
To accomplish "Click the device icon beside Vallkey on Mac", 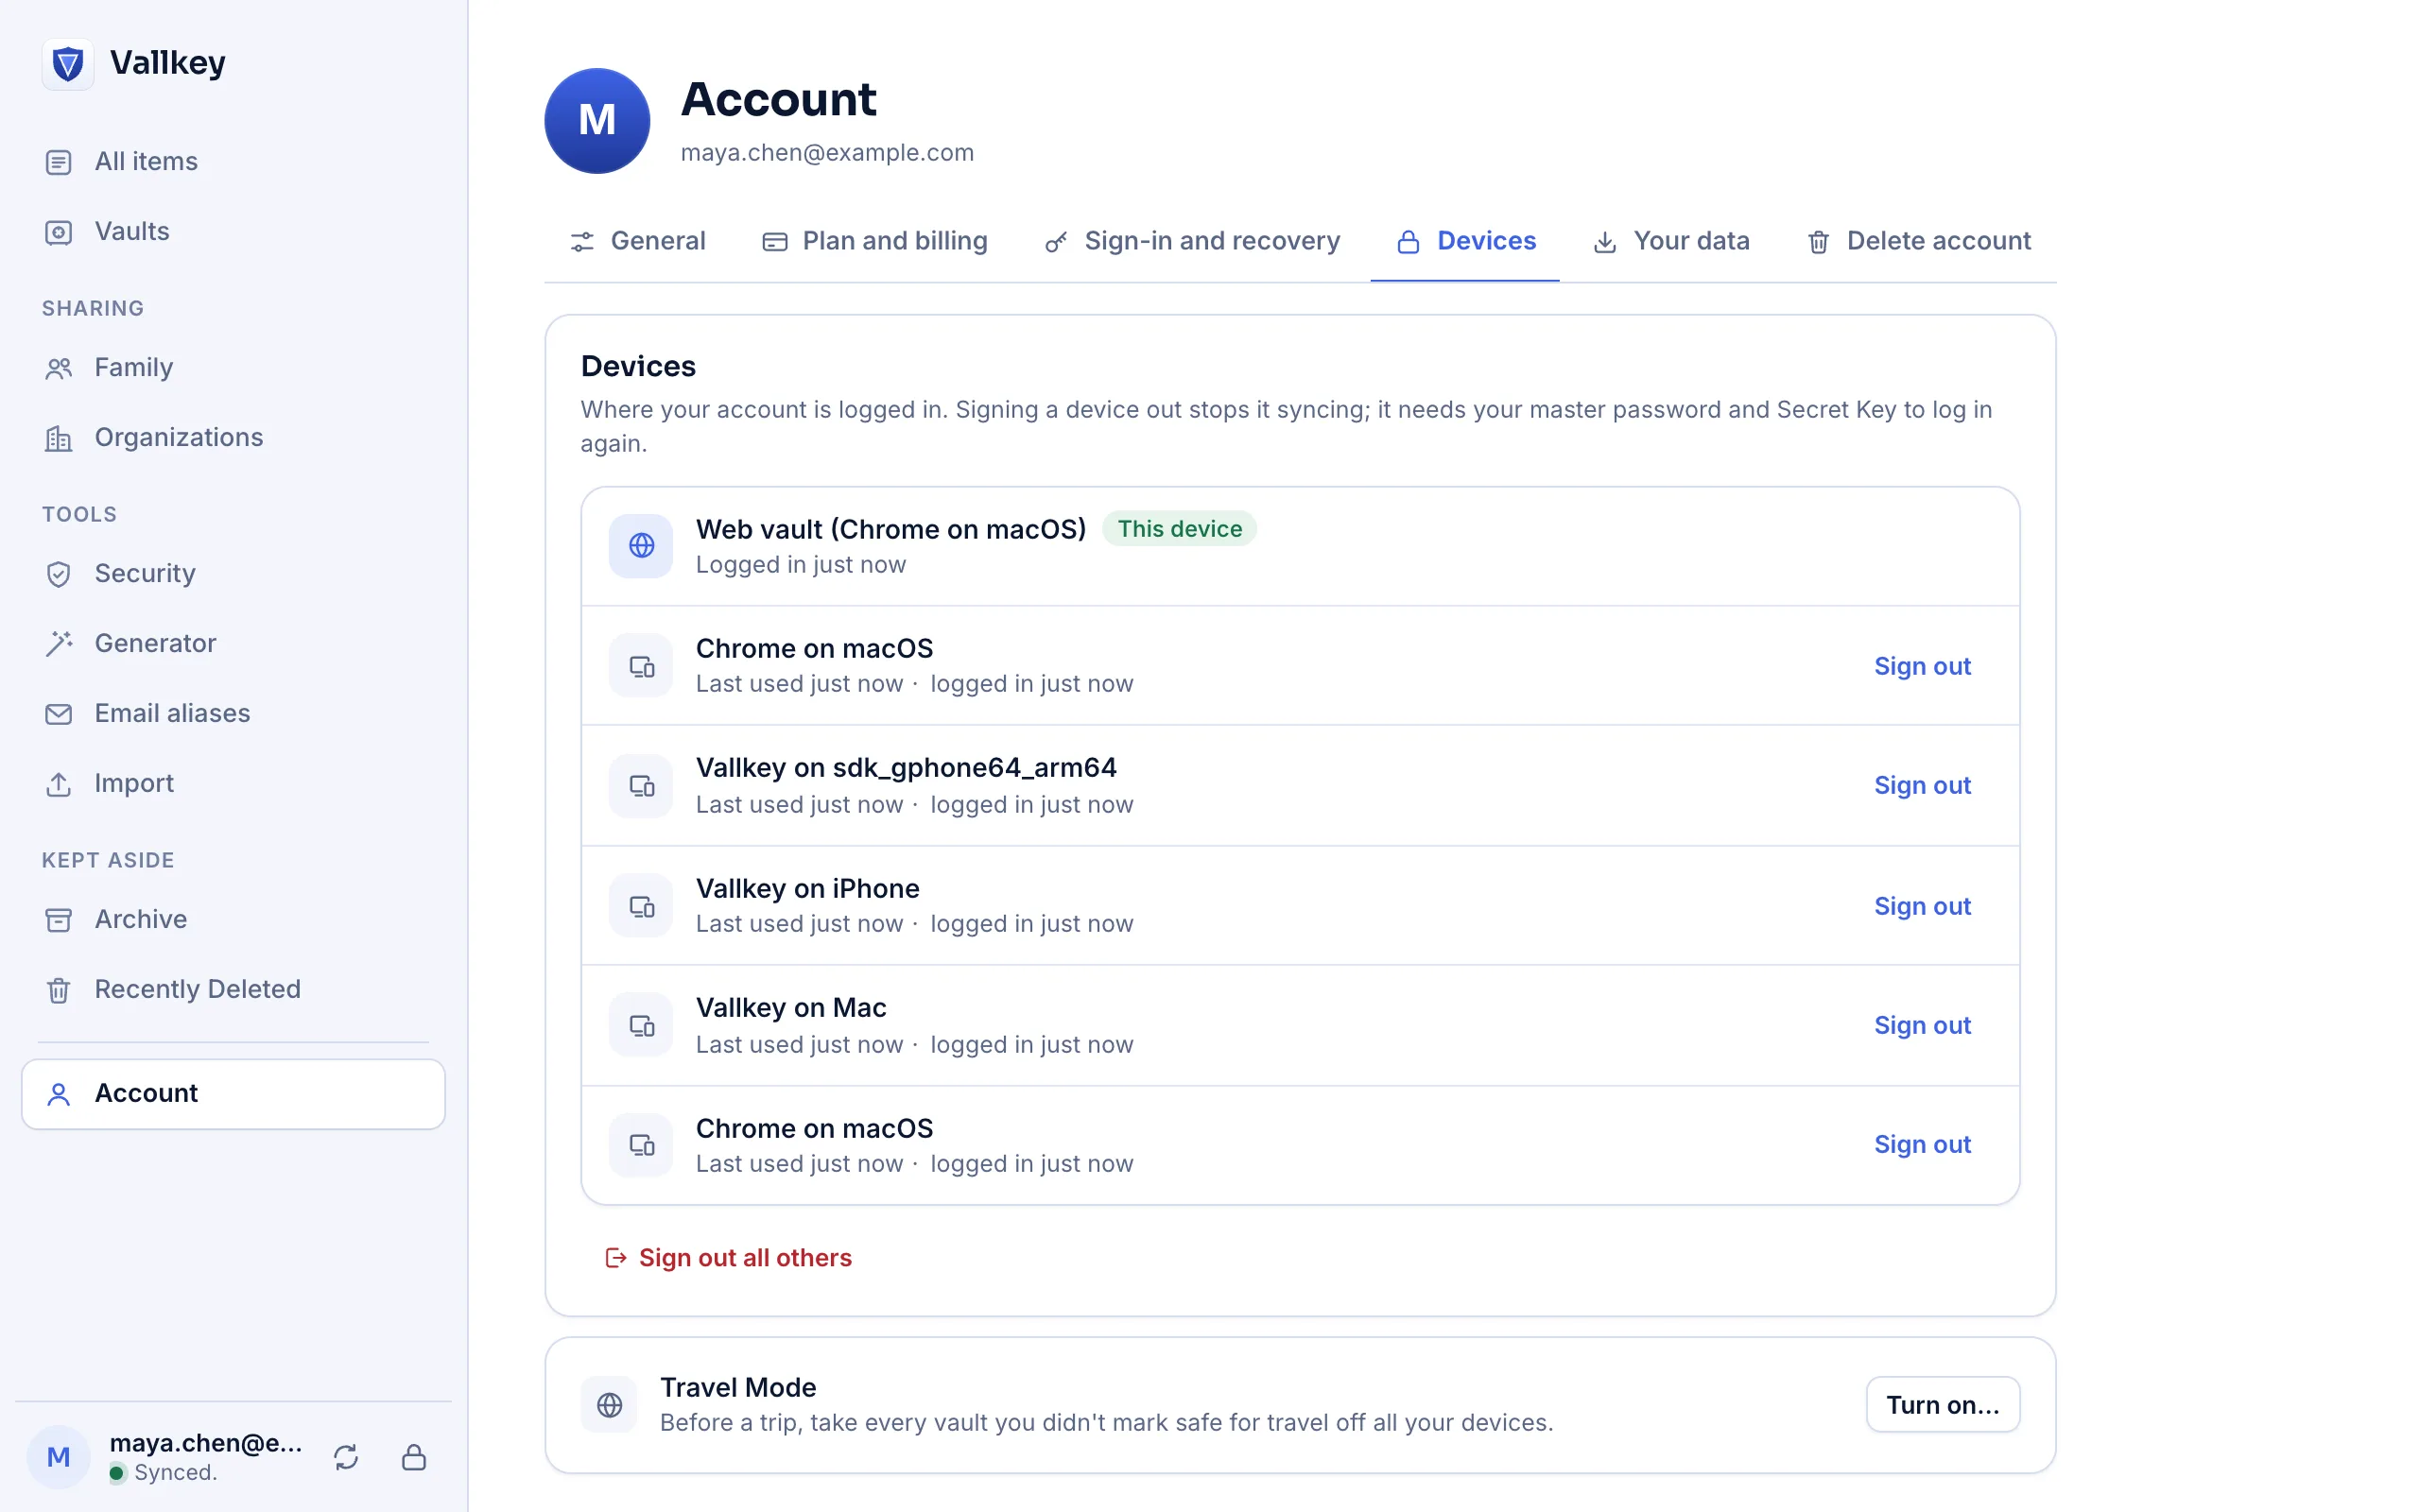I will coord(641,1025).
